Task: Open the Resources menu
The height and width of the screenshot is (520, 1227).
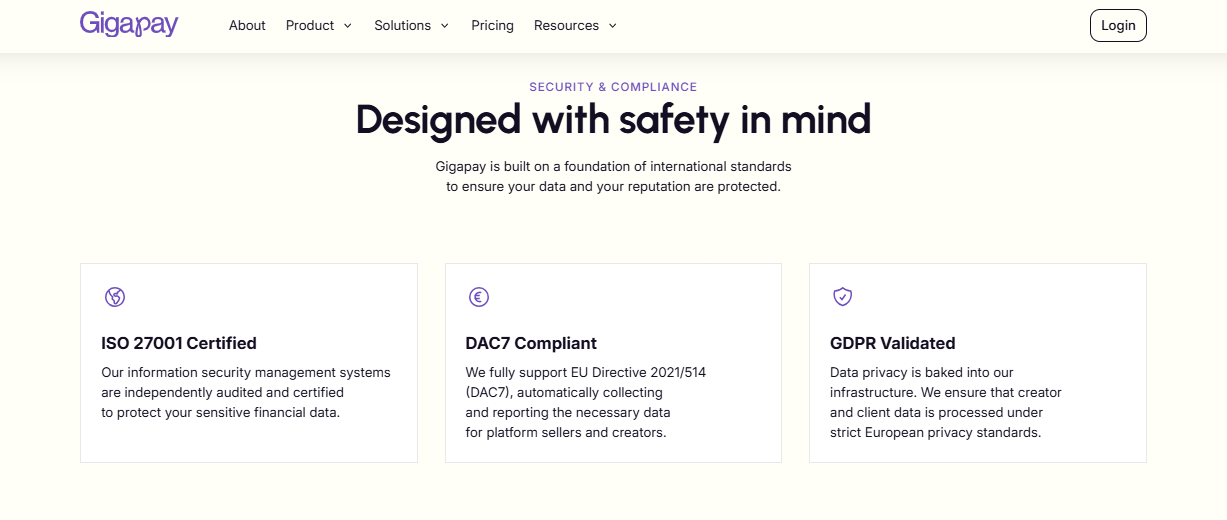Action: tap(576, 25)
